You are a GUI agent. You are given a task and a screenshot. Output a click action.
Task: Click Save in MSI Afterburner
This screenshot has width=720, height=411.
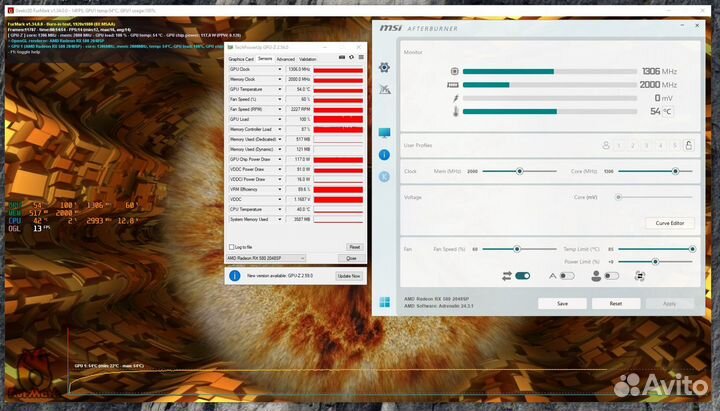pos(562,304)
